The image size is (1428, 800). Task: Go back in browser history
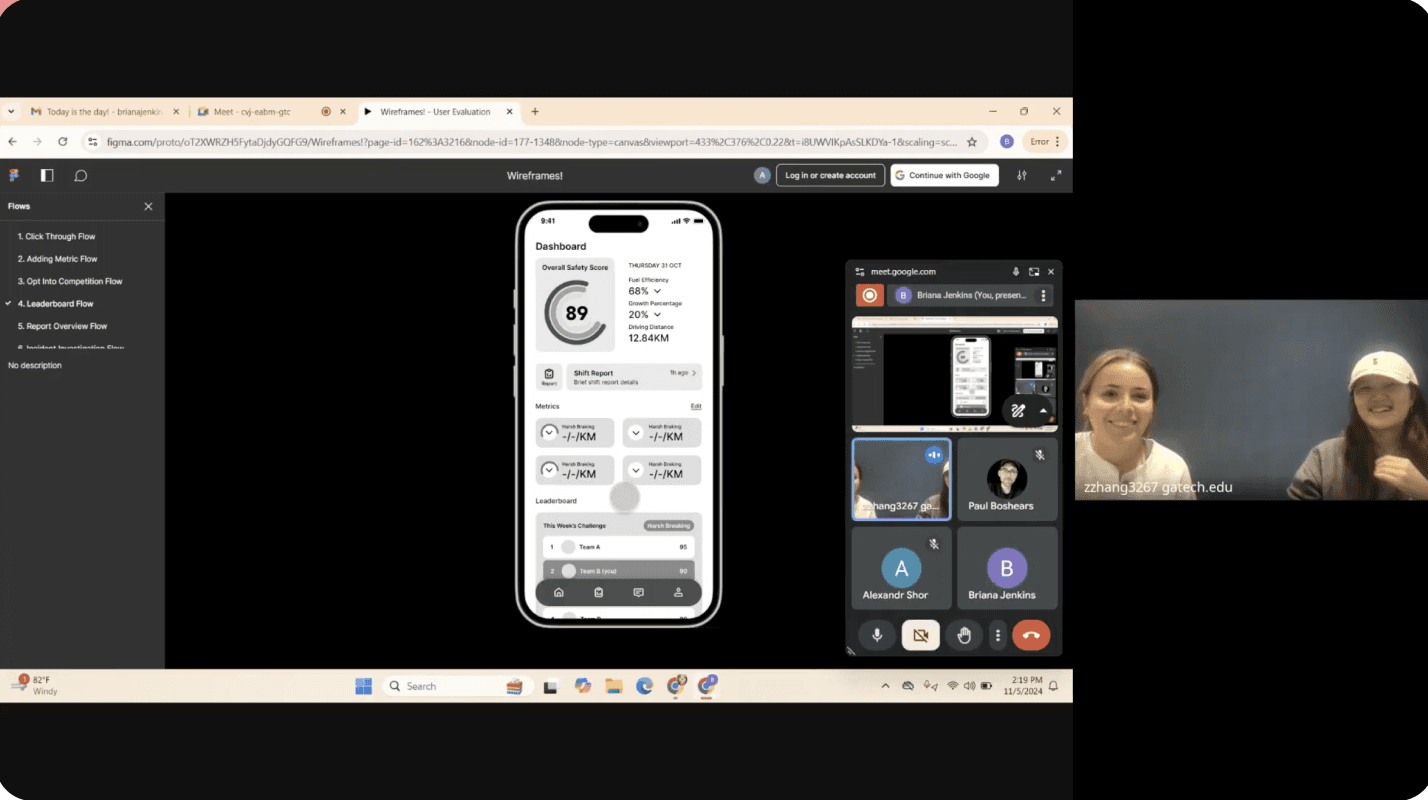(12, 142)
